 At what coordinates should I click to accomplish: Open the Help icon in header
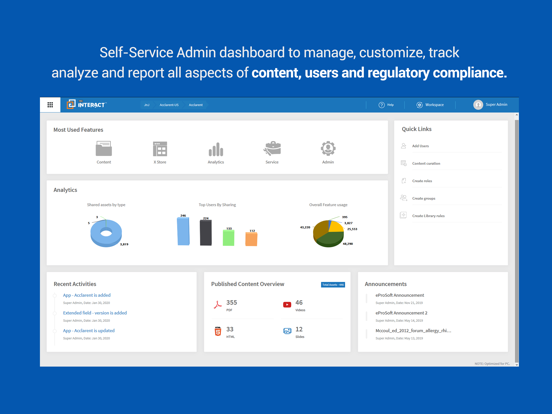point(381,105)
